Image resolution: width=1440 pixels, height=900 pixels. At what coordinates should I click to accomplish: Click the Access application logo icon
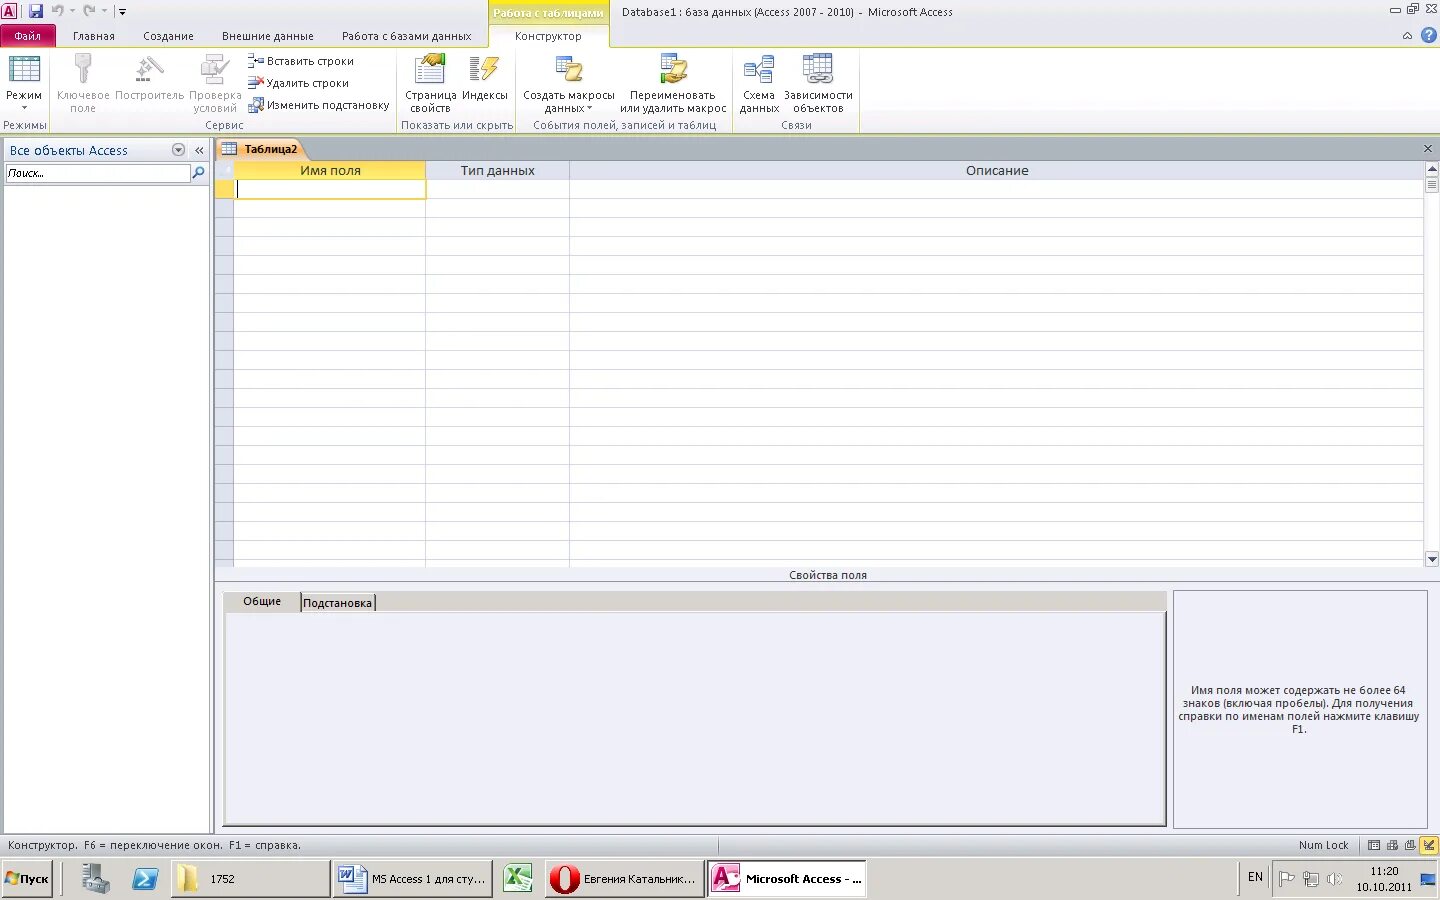[x=9, y=11]
